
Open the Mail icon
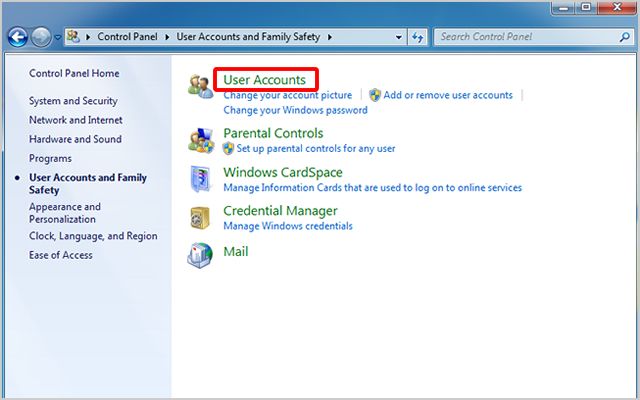200,255
